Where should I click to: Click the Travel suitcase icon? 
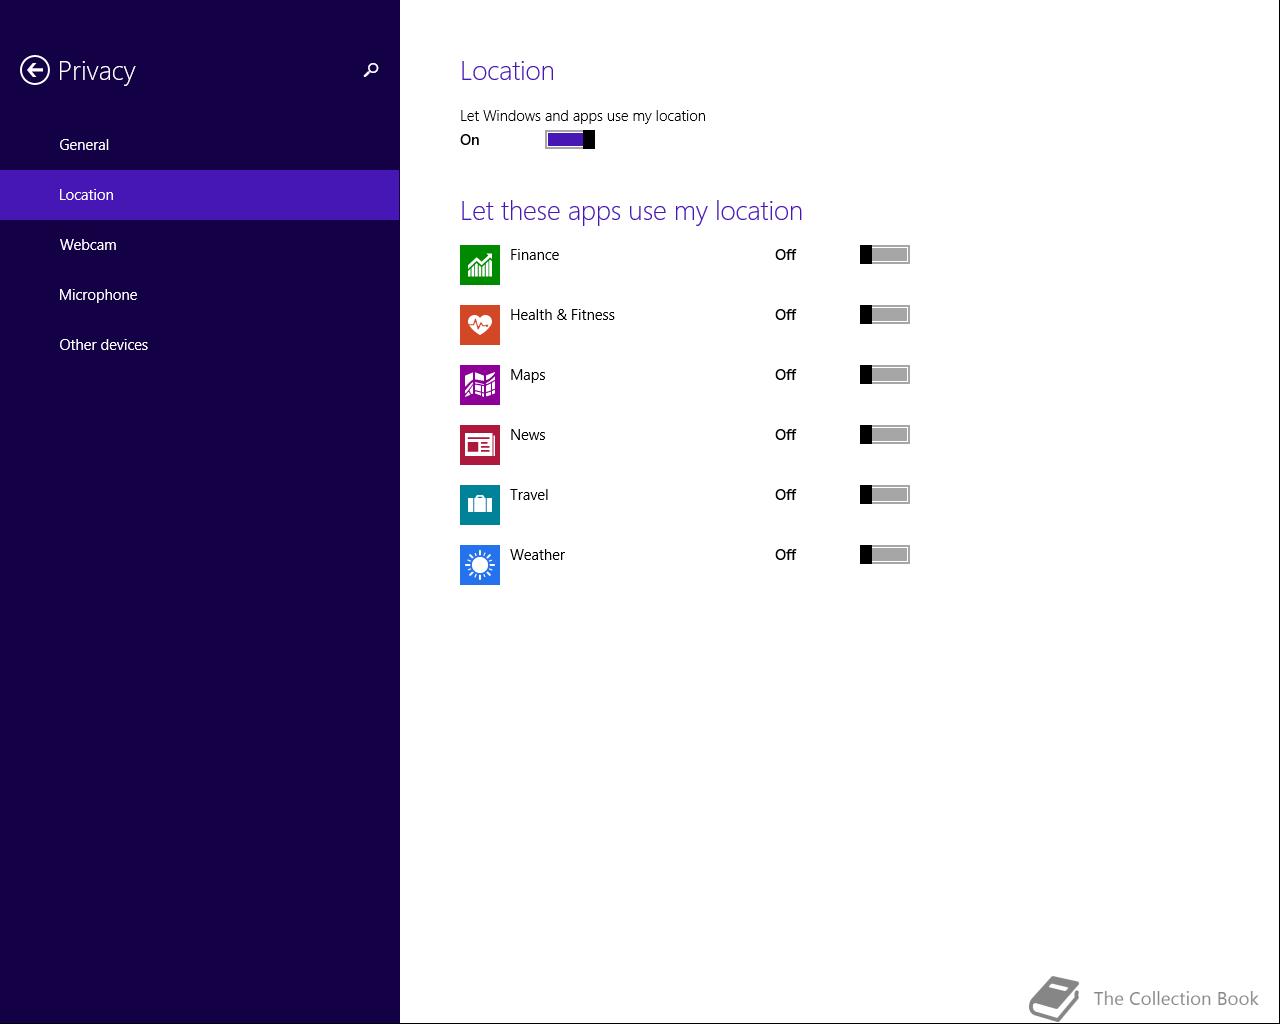coord(480,505)
